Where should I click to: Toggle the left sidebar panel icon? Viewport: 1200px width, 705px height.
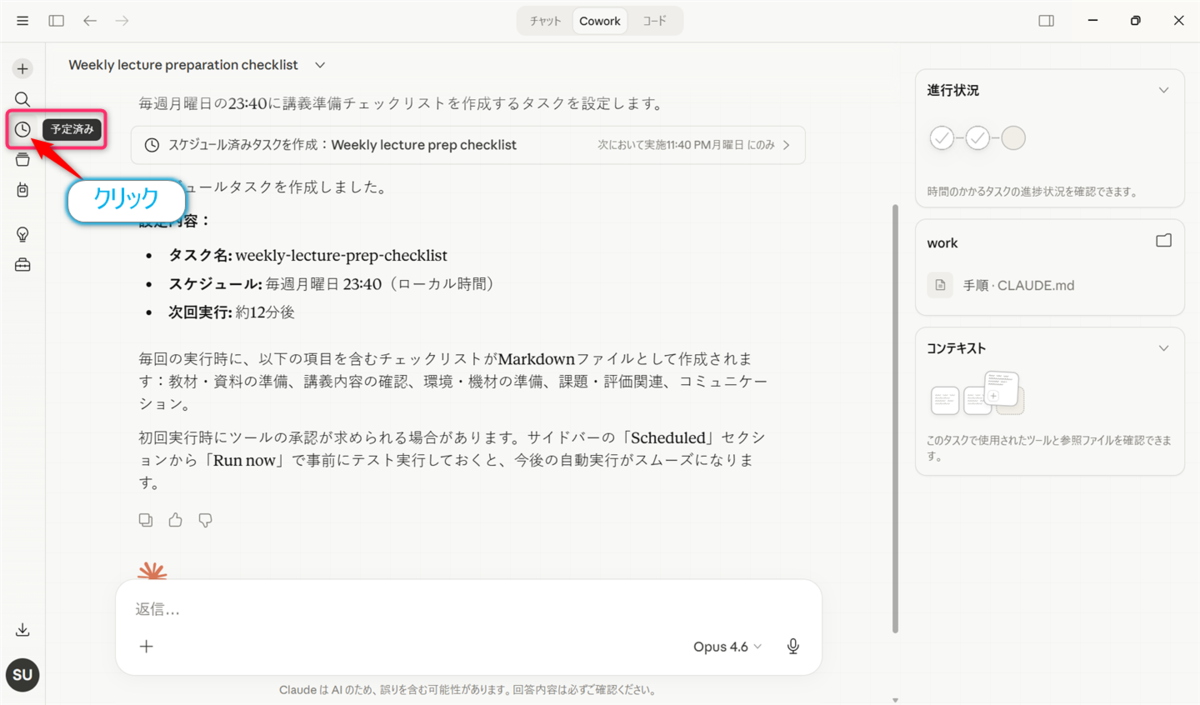point(56,20)
